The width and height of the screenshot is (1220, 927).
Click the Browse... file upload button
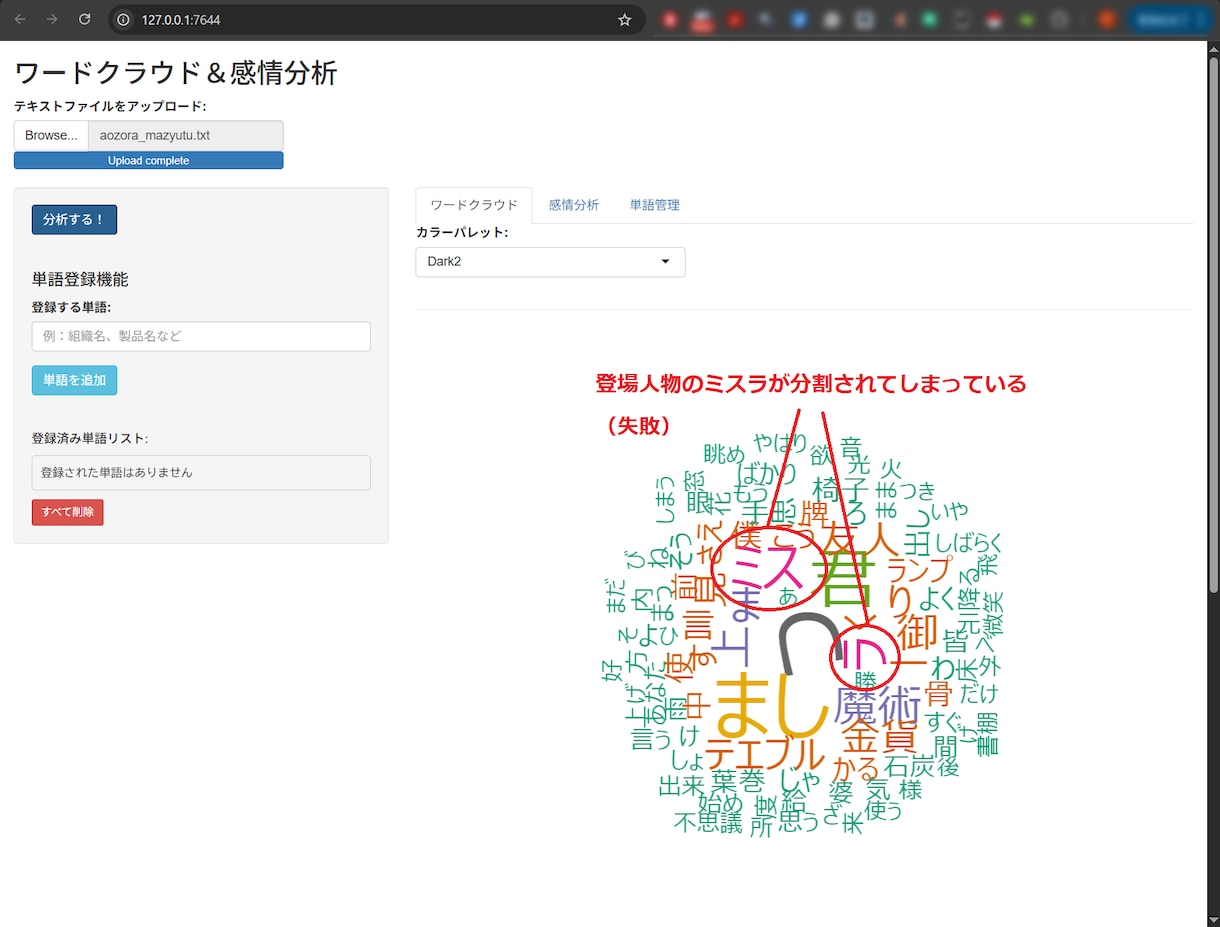(51, 135)
